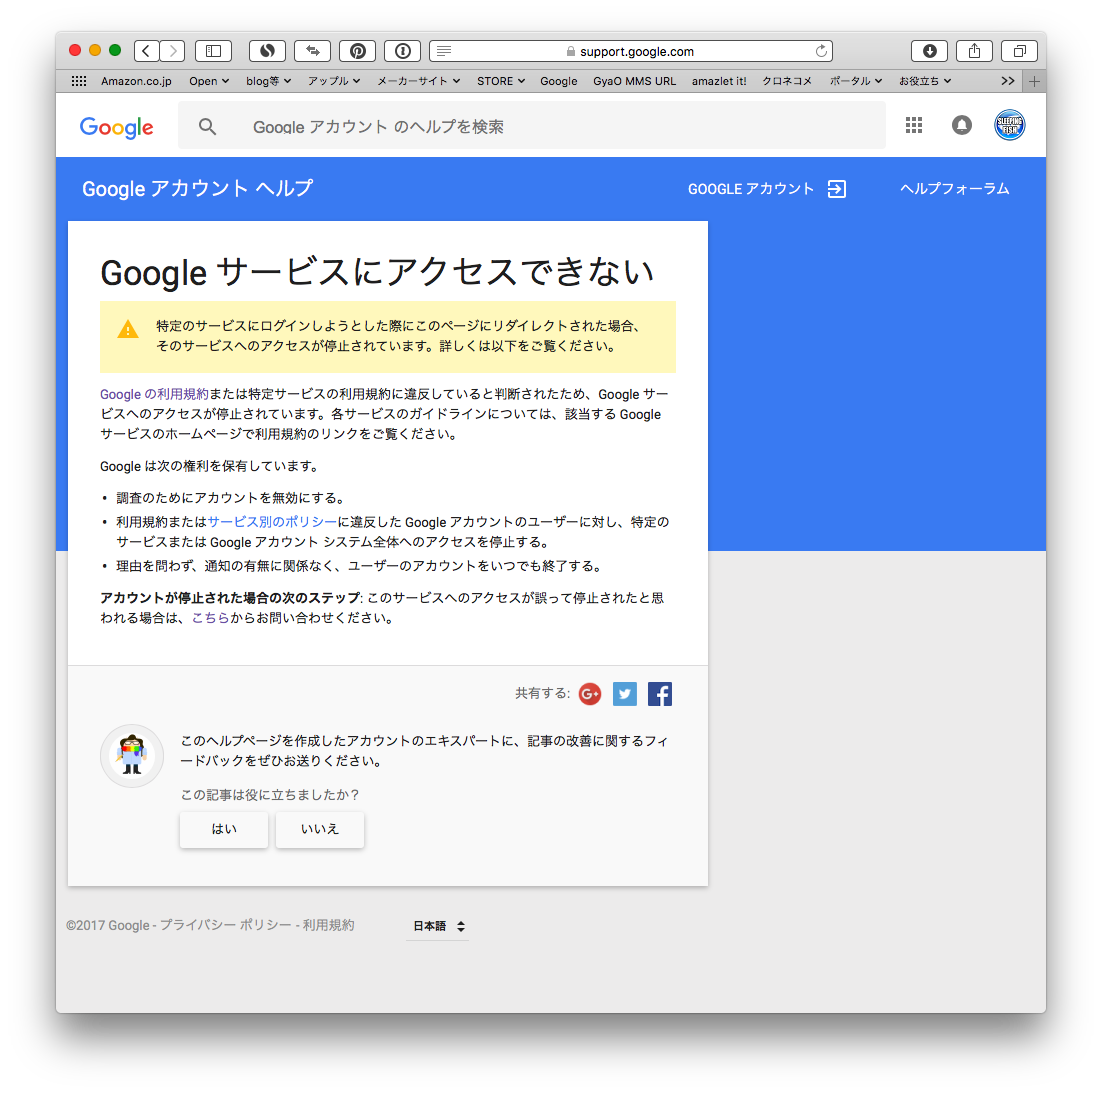
Task: Open the account profile avatar
Action: [1009, 125]
